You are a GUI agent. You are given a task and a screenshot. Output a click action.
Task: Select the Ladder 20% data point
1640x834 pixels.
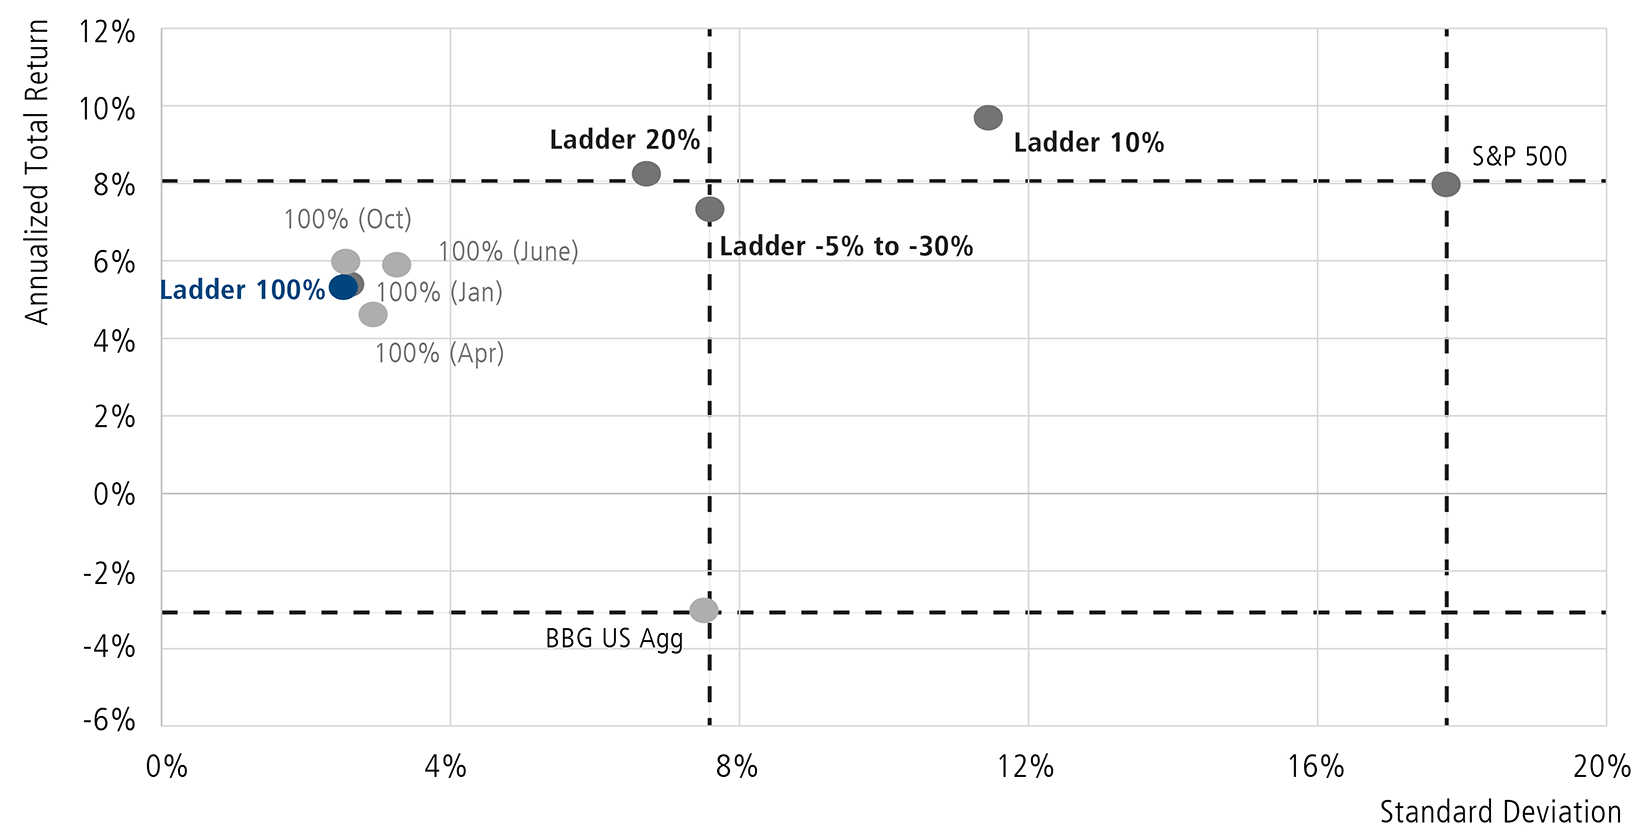coord(647,174)
